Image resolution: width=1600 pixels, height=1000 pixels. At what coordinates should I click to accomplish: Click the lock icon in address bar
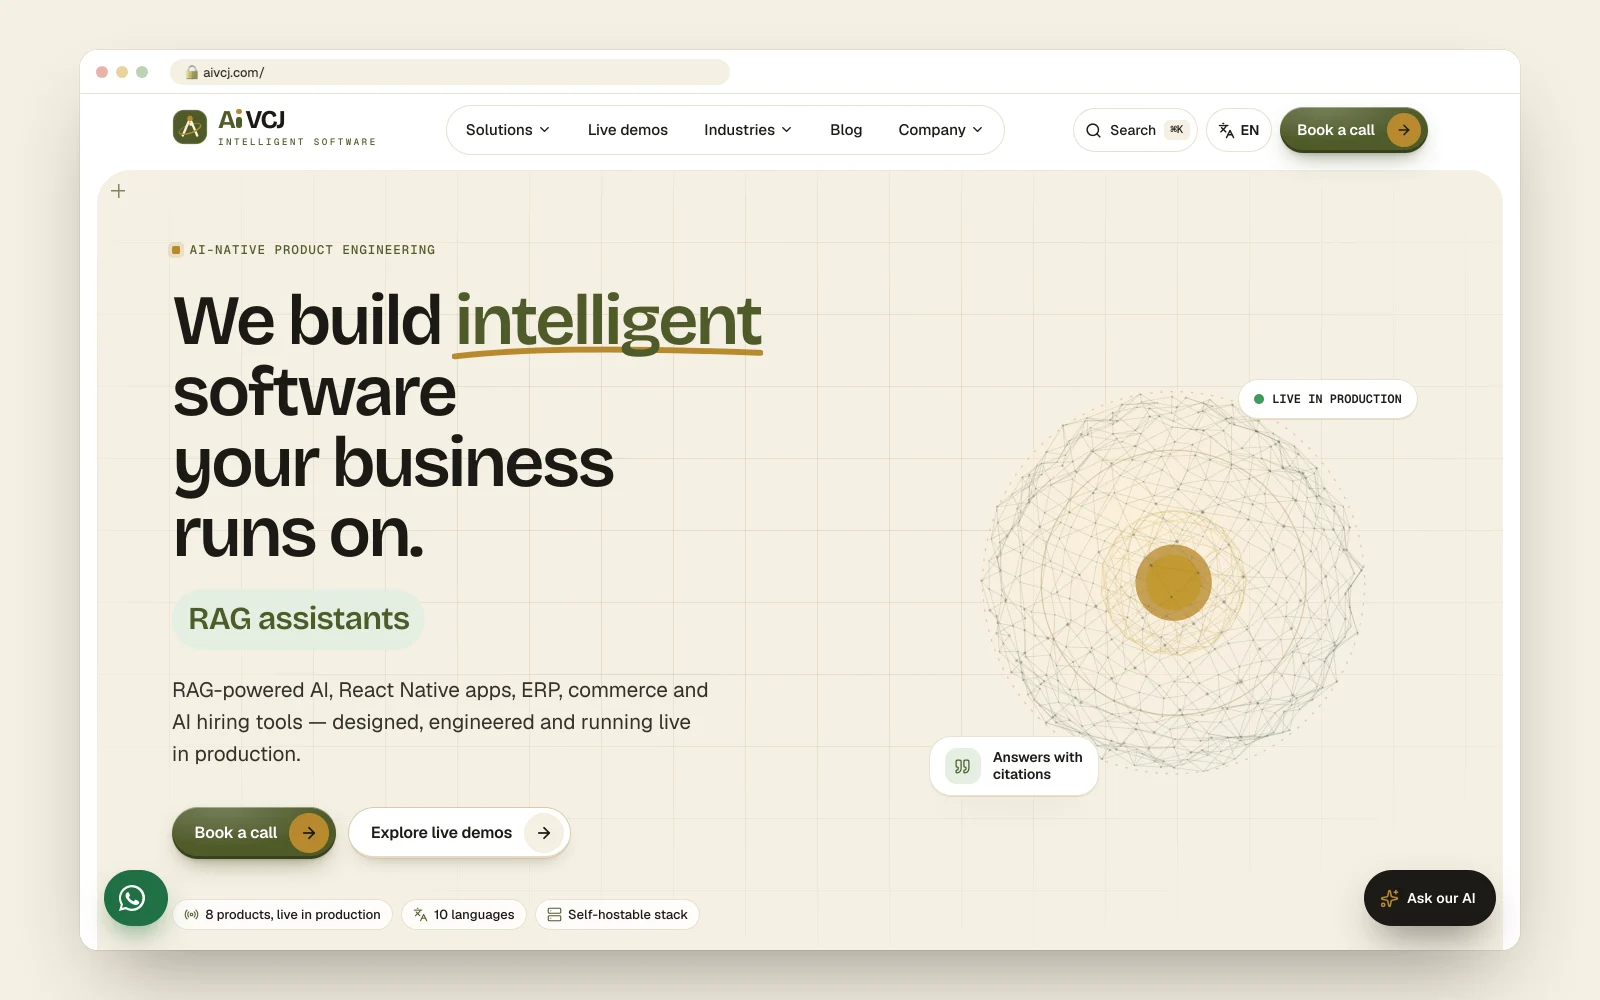coord(192,72)
